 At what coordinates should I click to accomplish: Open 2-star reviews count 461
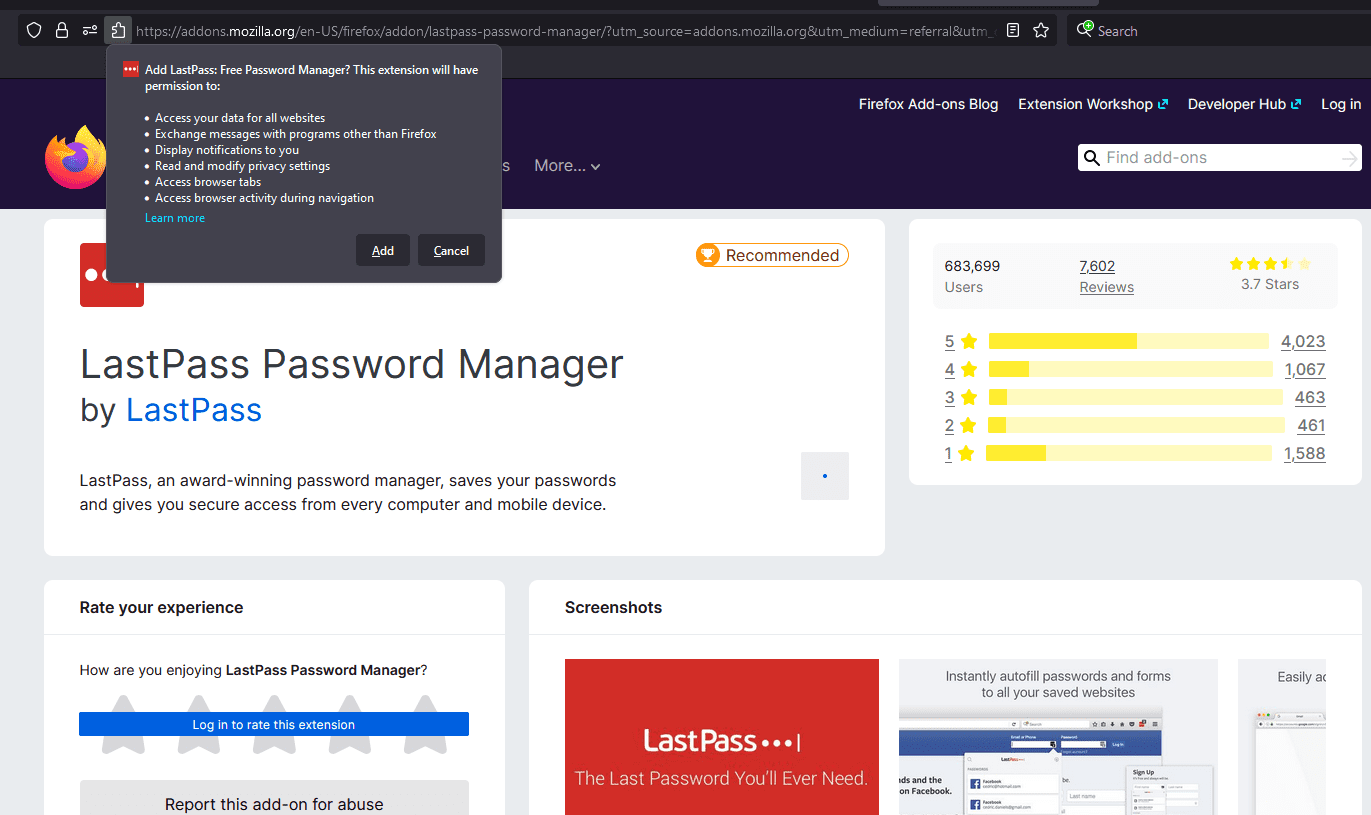[x=1311, y=426]
